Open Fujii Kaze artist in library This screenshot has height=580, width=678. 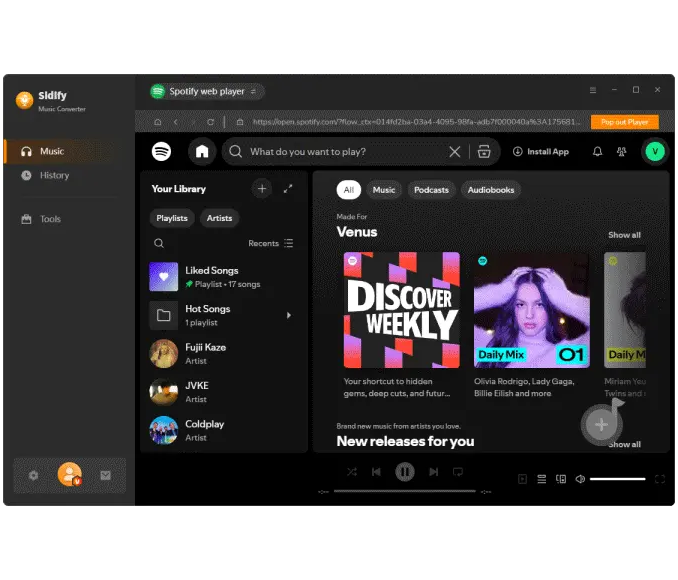coord(222,353)
